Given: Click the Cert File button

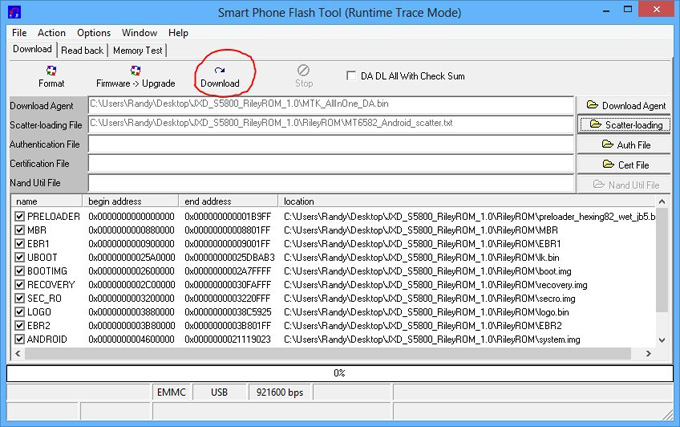Looking at the screenshot, I should (x=624, y=165).
